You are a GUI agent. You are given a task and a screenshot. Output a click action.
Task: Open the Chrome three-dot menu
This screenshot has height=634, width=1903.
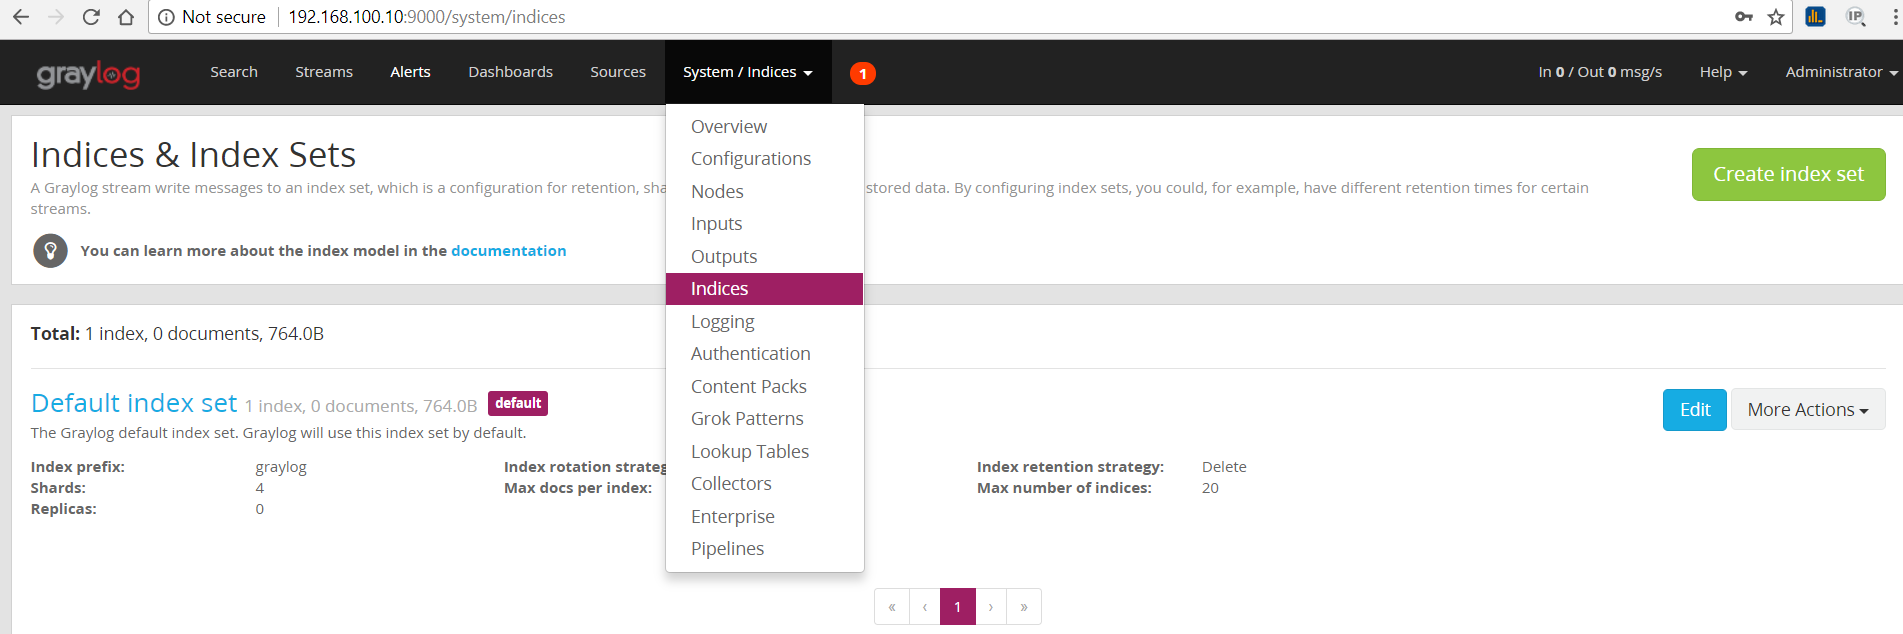pyautogui.click(x=1895, y=17)
